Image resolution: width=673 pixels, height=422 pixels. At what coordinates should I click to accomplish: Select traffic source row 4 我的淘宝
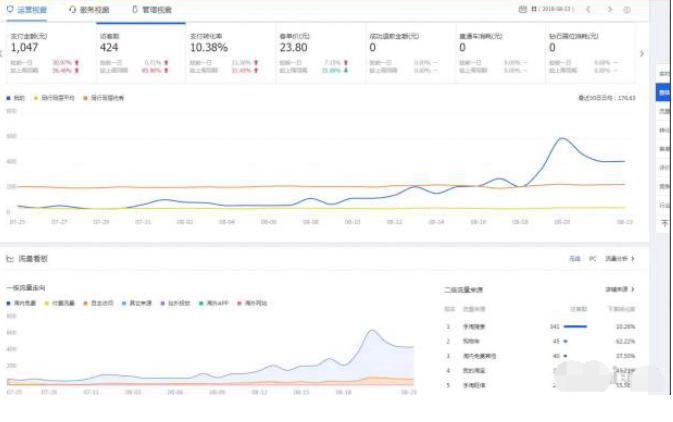540,370
